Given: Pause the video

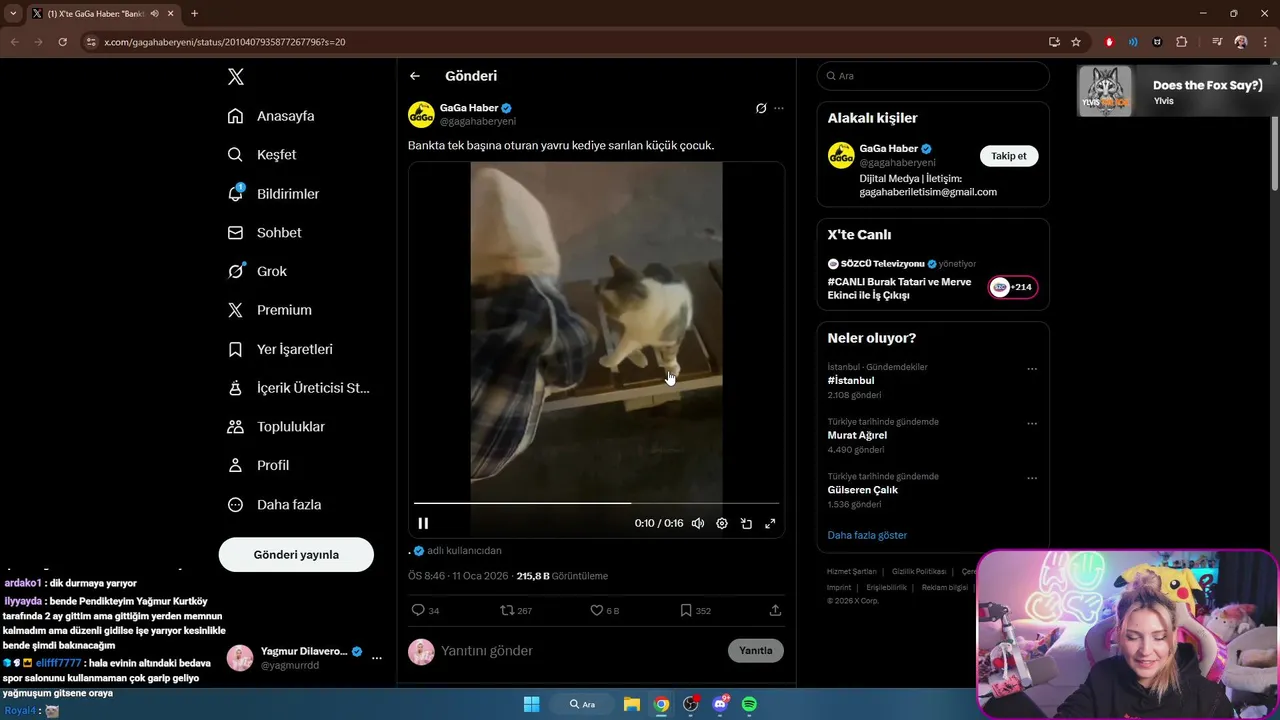Looking at the screenshot, I should point(423,523).
